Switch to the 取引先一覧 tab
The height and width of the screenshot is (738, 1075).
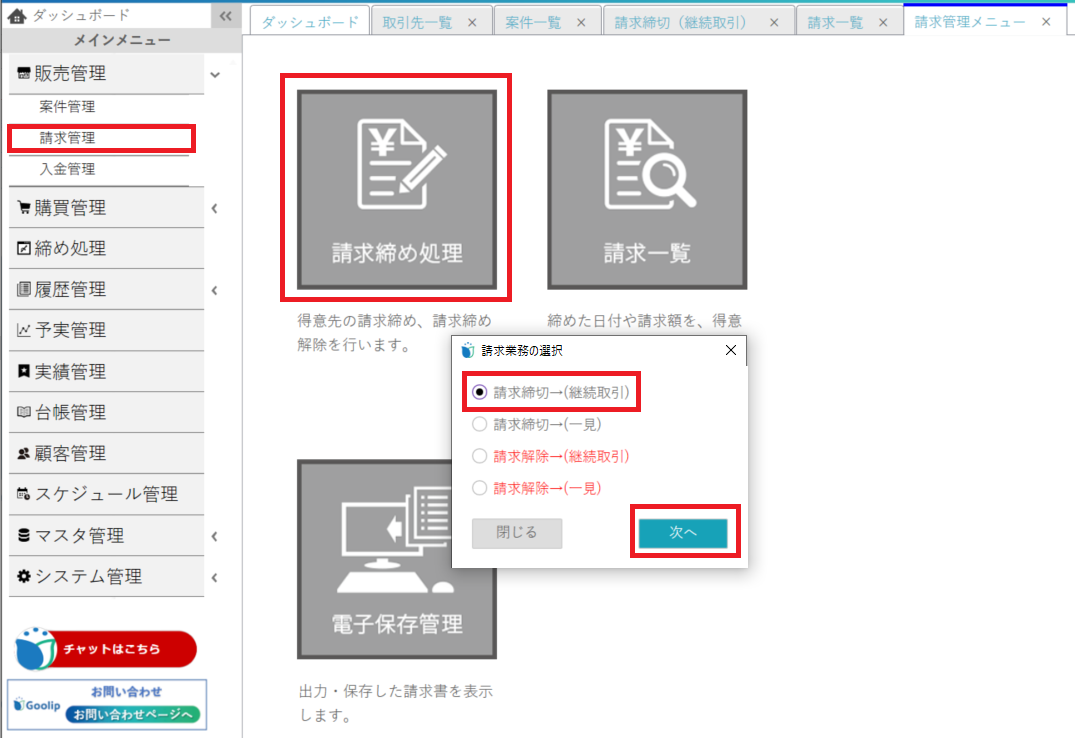pyautogui.click(x=417, y=22)
